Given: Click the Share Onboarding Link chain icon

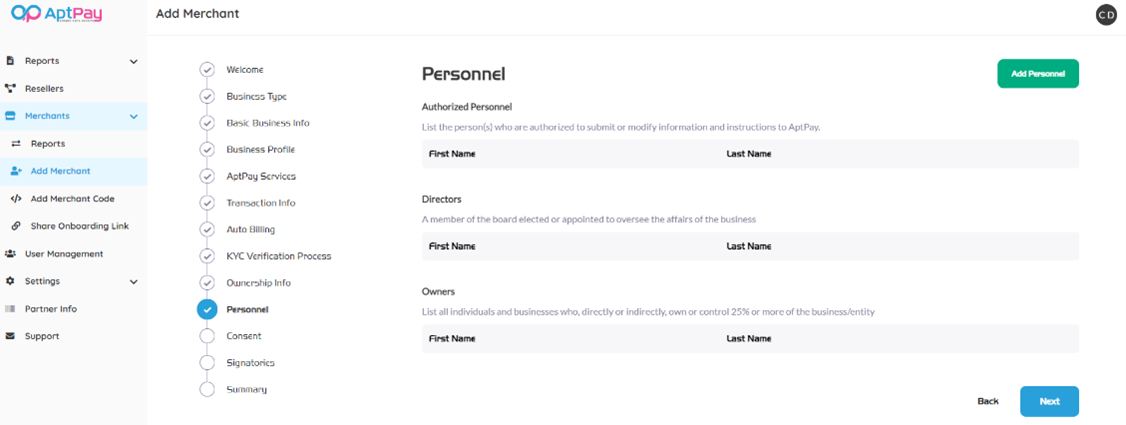Looking at the screenshot, I should tap(16, 226).
